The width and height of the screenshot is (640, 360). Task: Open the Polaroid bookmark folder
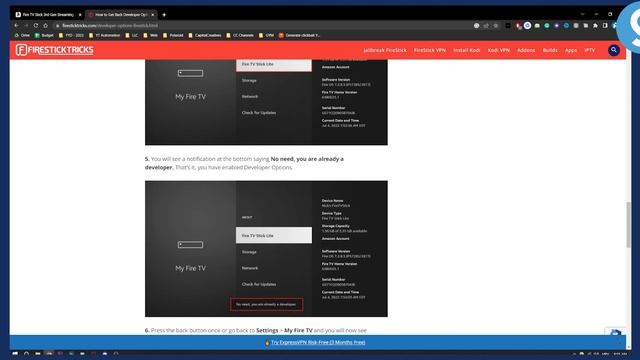tap(173, 36)
